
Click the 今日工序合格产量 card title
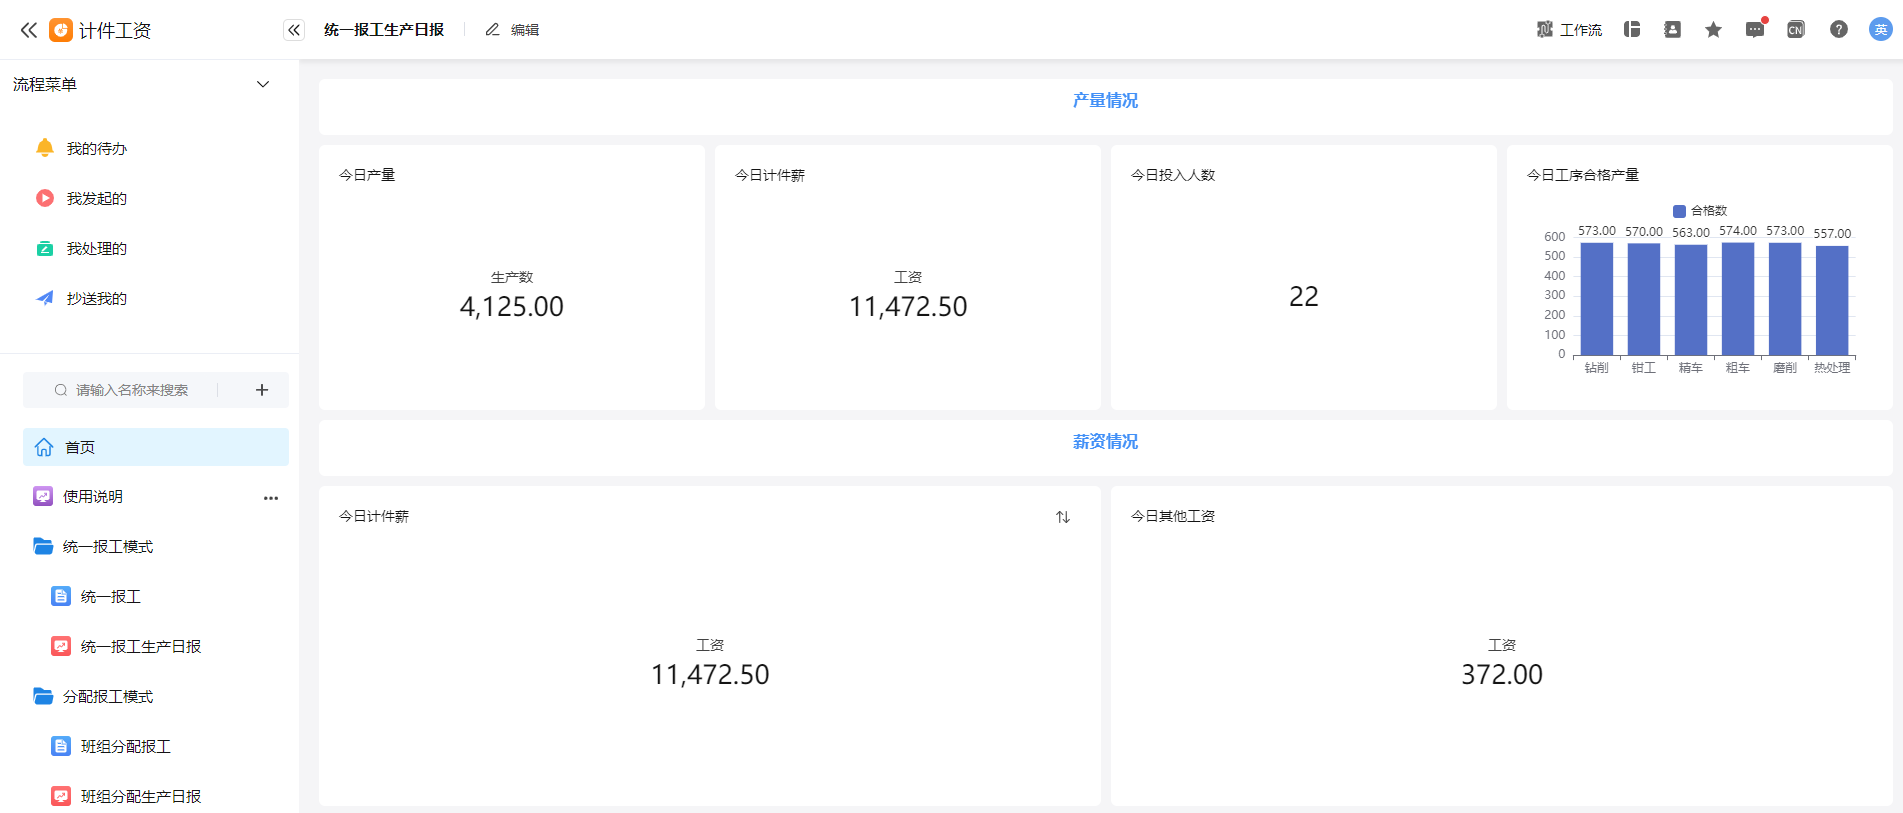point(1583,175)
